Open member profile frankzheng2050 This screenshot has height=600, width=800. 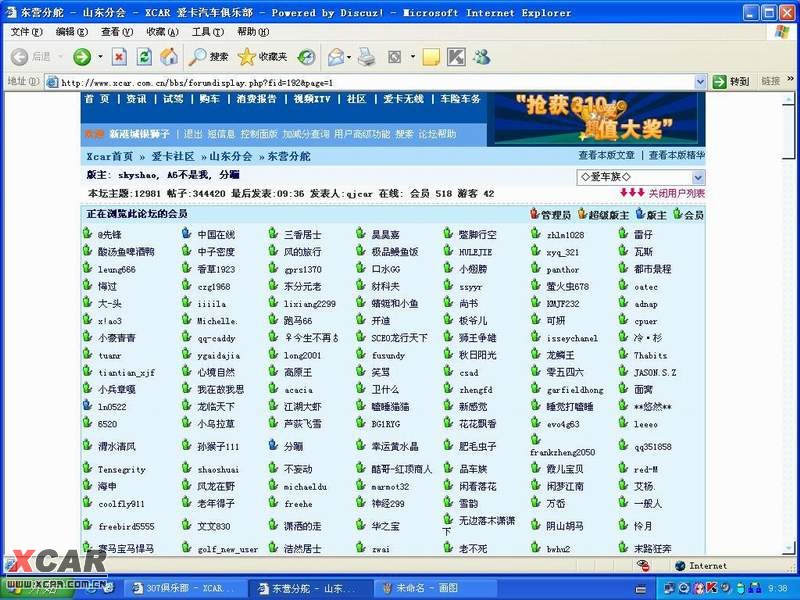coord(562,452)
